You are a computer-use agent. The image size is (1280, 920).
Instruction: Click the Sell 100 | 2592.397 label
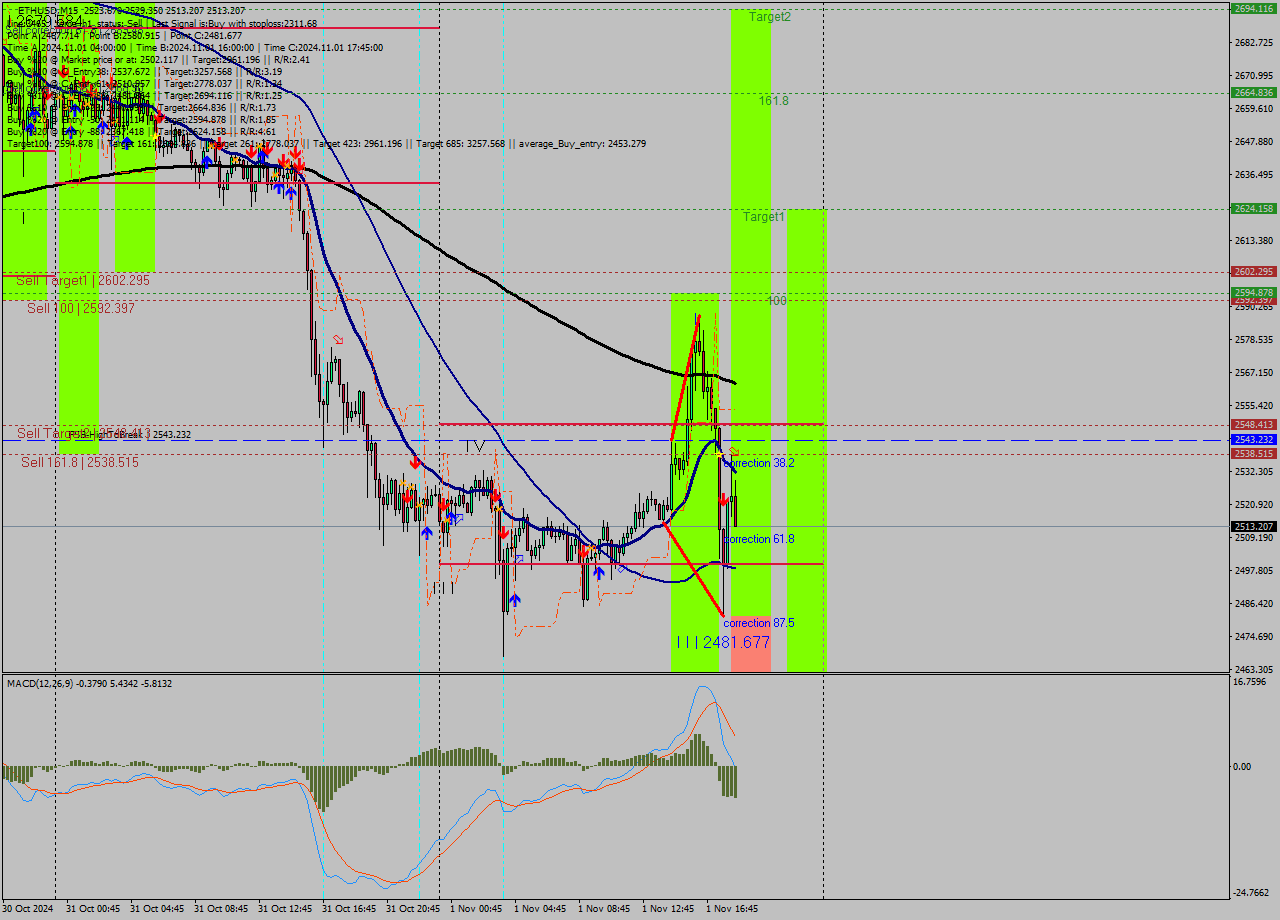click(81, 309)
